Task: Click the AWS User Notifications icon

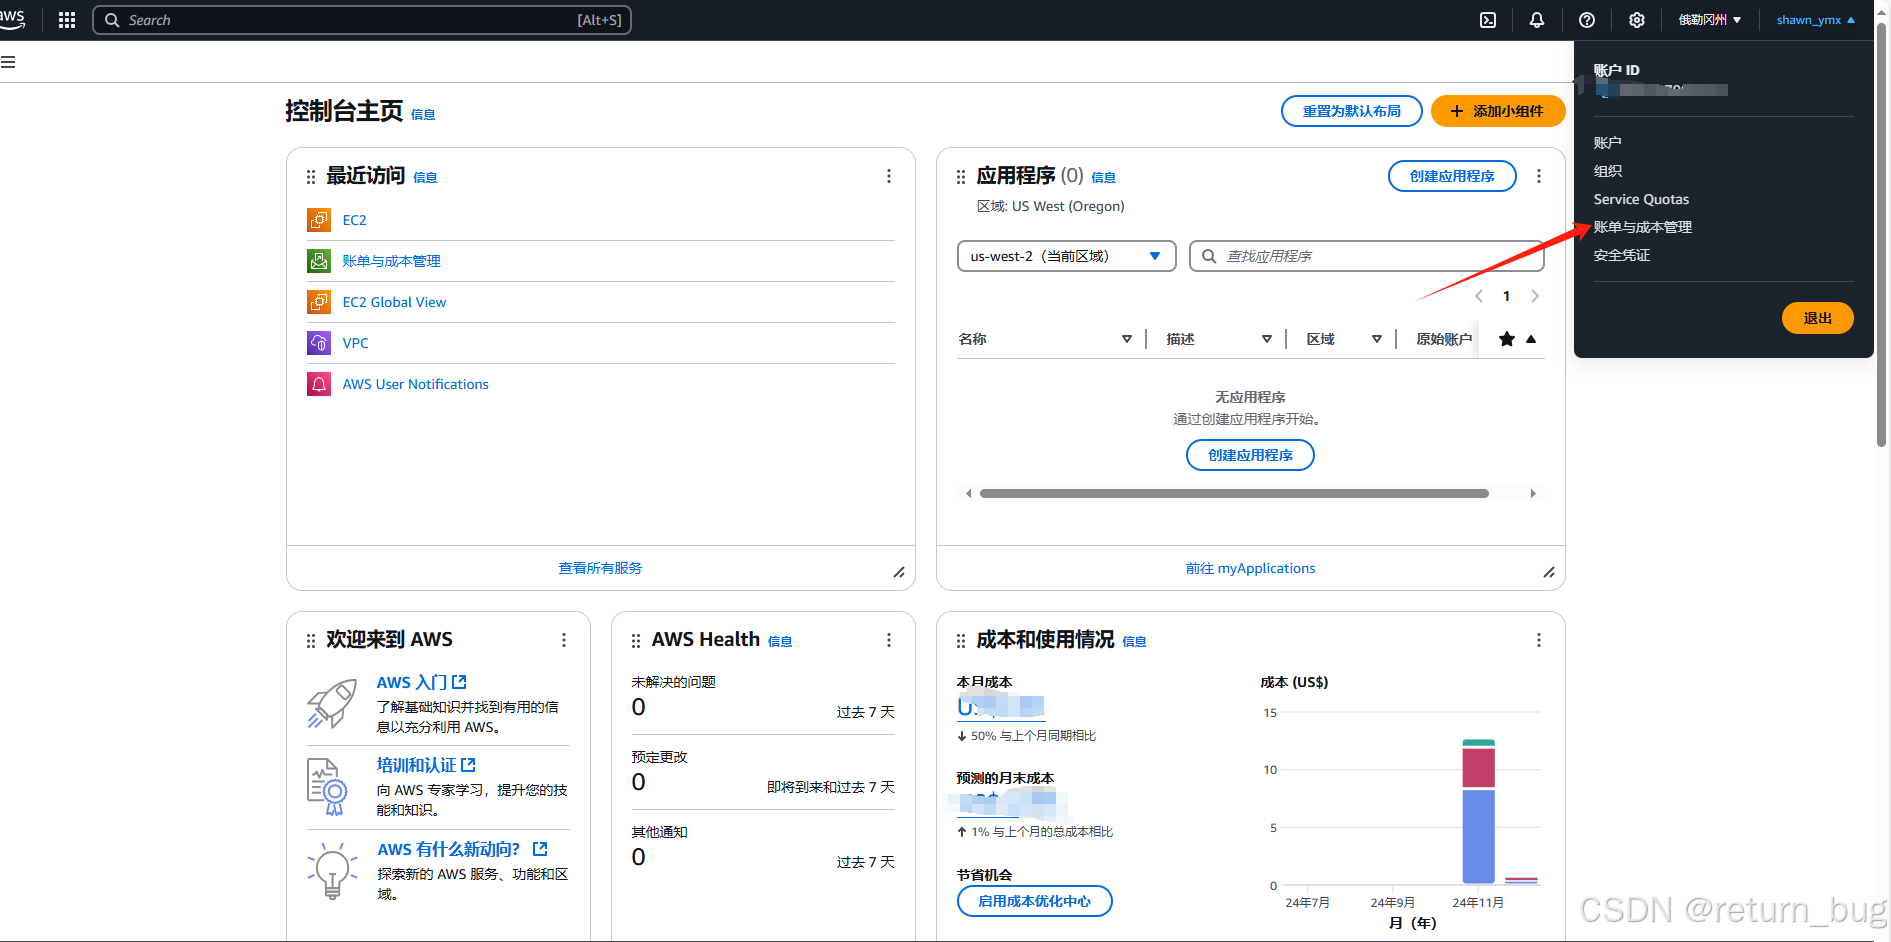Action: 319,384
